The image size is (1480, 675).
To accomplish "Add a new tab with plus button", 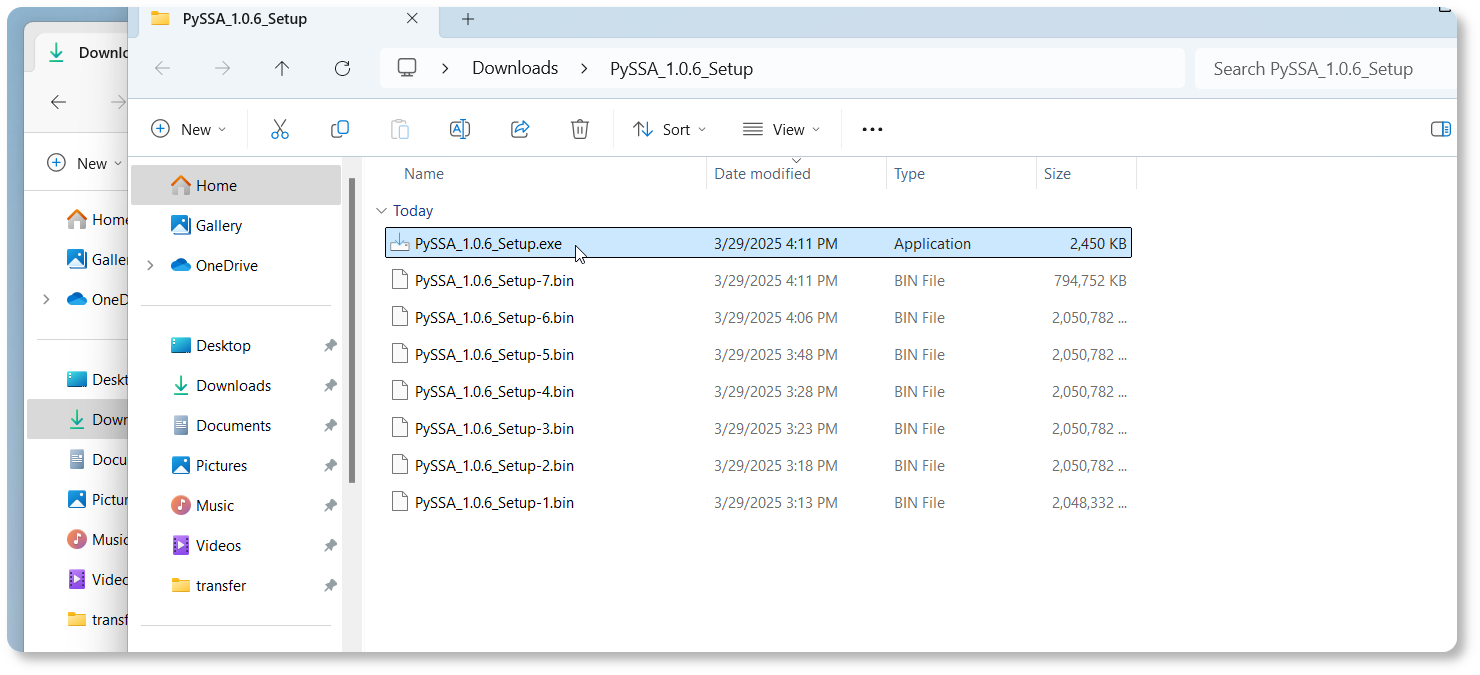I will (468, 19).
